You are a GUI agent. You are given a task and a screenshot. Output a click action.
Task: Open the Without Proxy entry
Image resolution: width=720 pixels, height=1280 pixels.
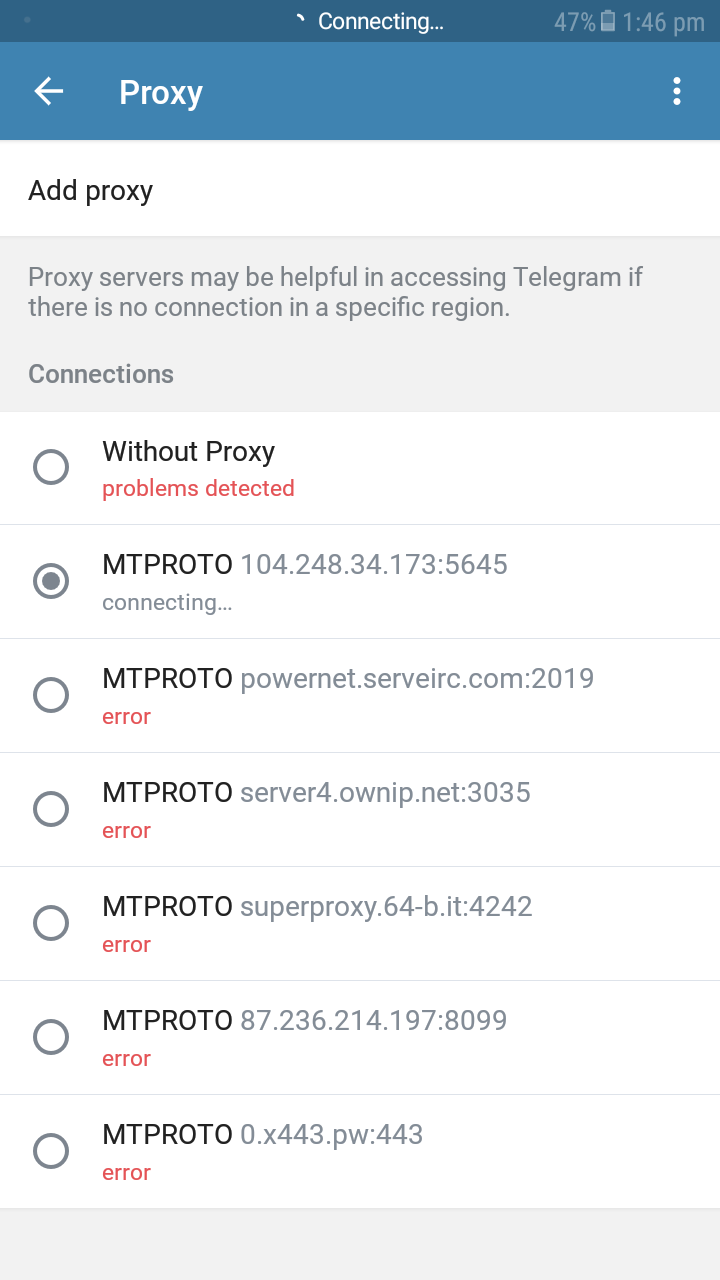[360, 468]
